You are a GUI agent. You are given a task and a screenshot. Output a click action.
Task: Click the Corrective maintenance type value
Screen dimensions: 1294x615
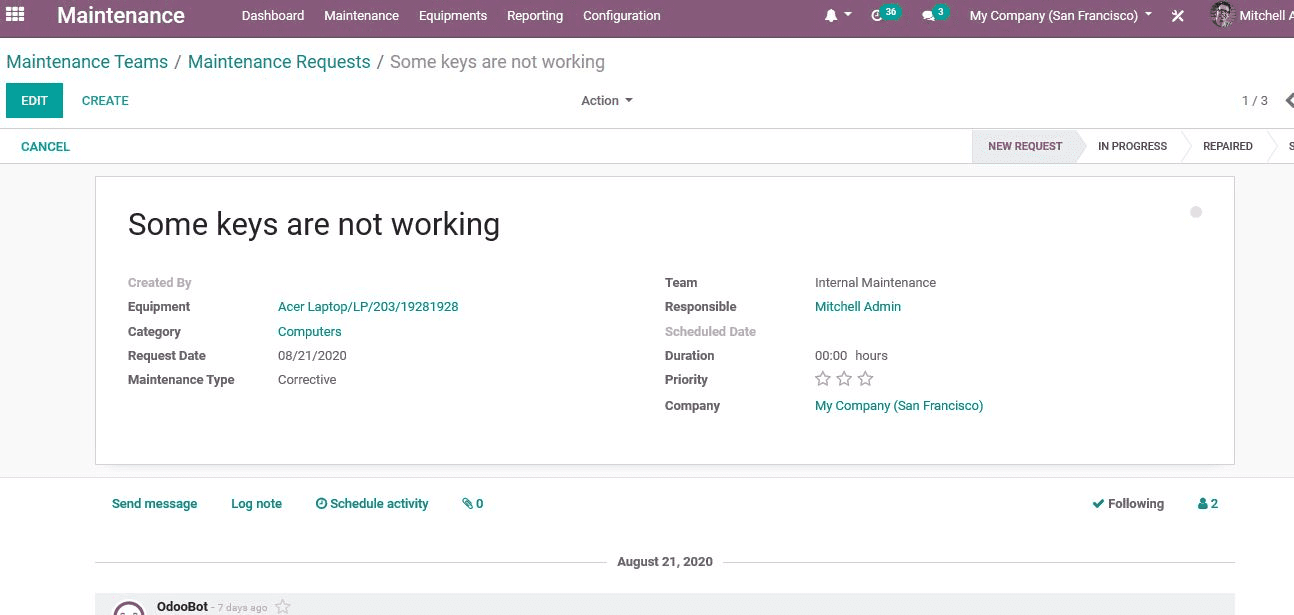pos(307,380)
